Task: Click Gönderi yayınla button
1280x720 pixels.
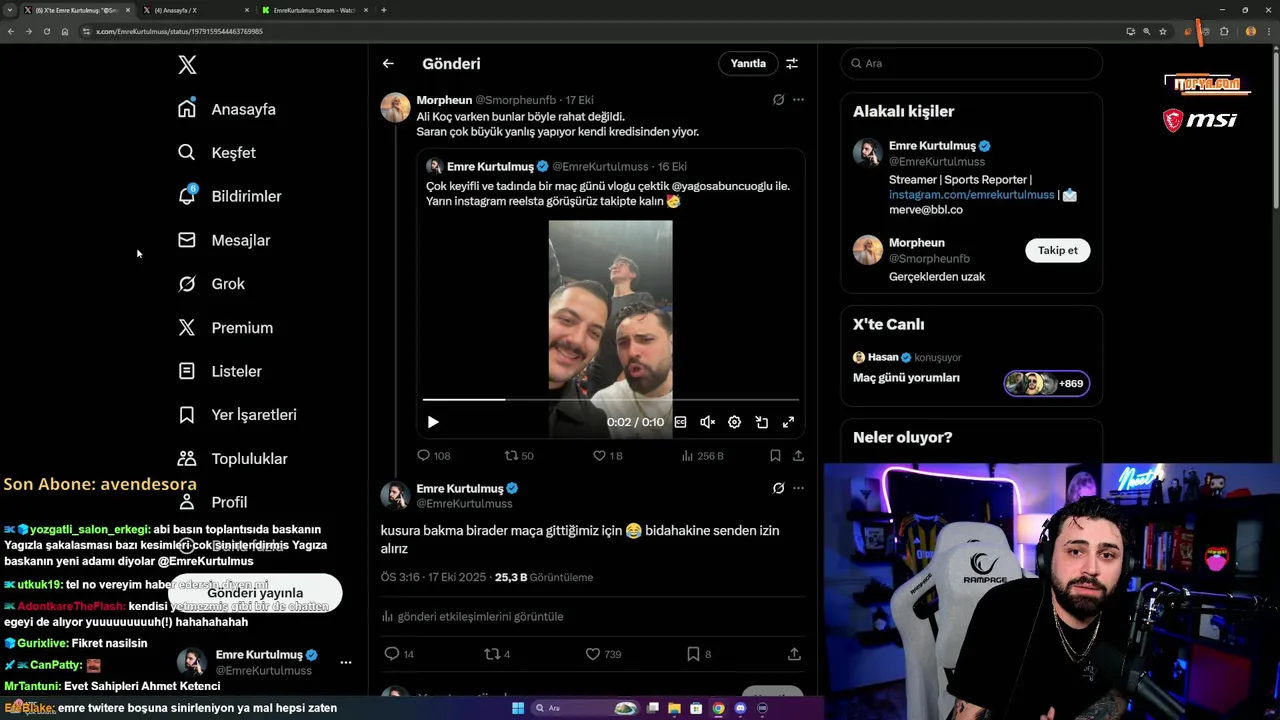Action: [x=255, y=593]
